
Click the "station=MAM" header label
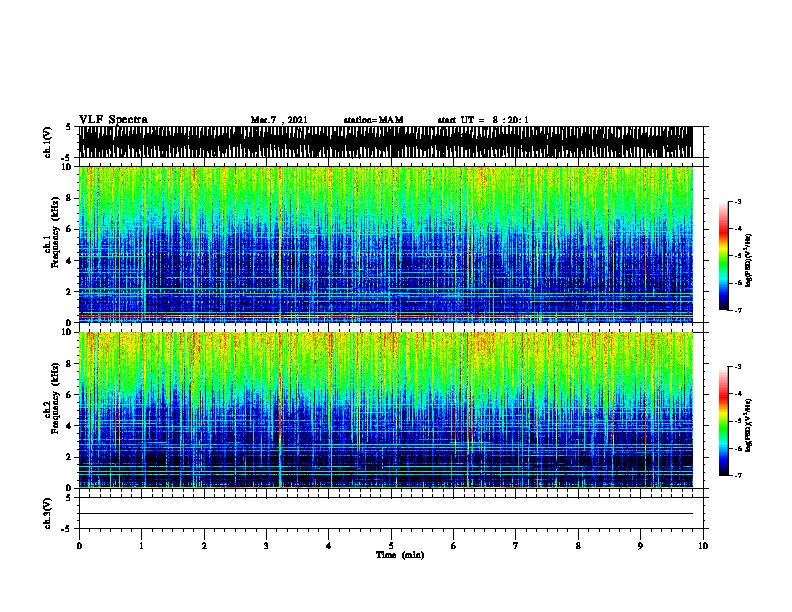[x=373, y=120]
